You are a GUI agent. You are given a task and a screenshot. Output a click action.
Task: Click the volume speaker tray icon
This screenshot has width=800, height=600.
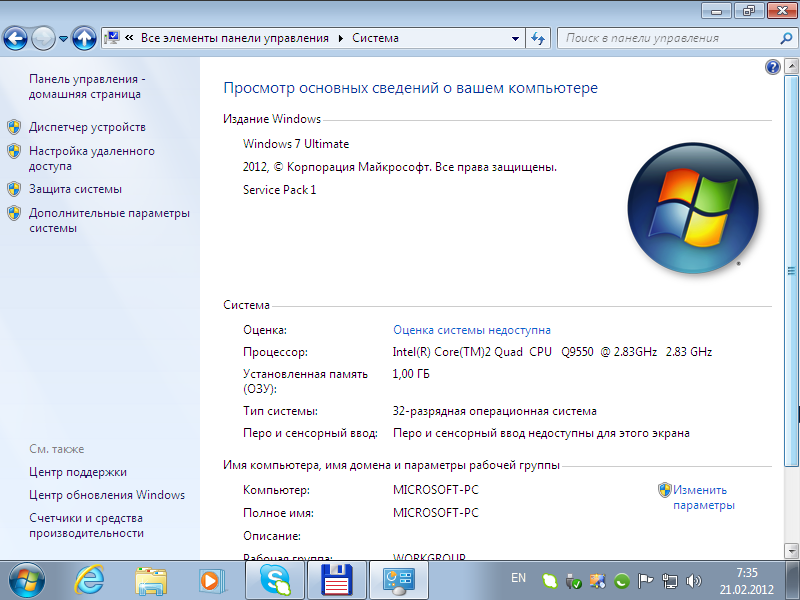[694, 581]
